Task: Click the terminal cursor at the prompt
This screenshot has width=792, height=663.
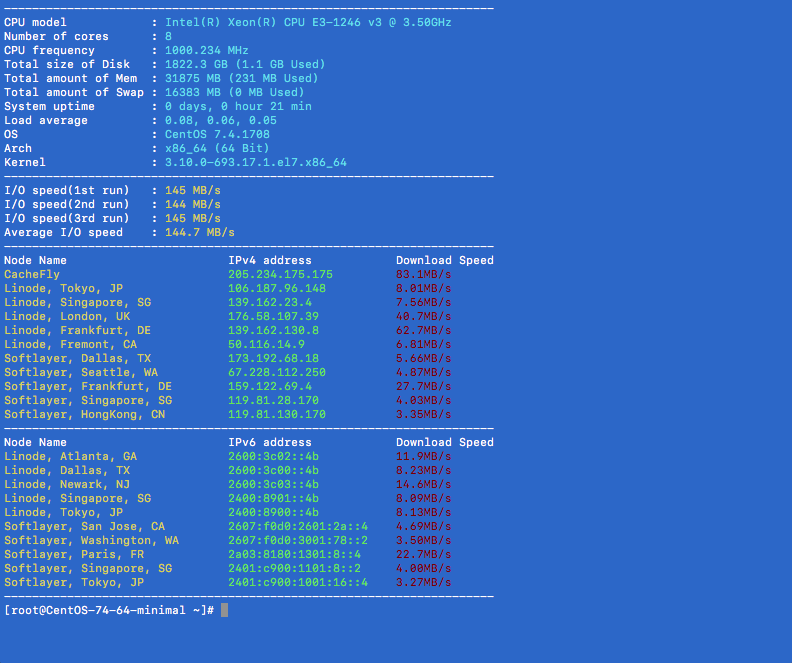Action: coord(225,610)
